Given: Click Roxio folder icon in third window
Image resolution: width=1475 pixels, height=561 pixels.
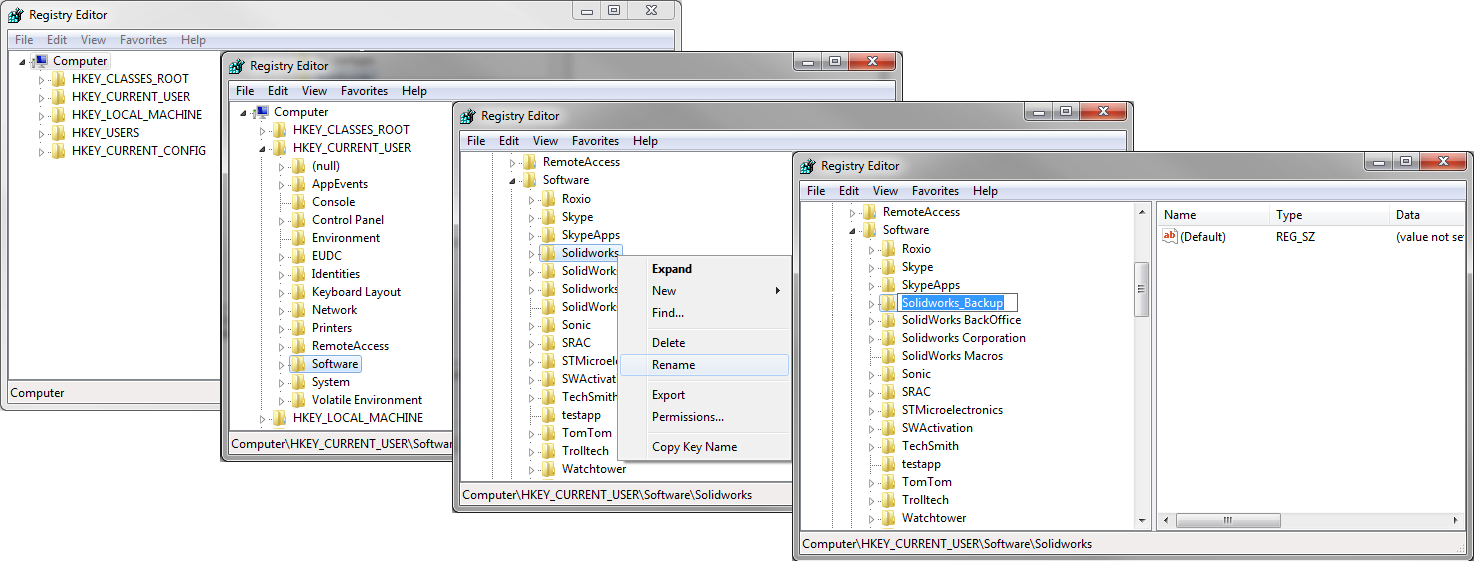Looking at the screenshot, I should (x=548, y=199).
